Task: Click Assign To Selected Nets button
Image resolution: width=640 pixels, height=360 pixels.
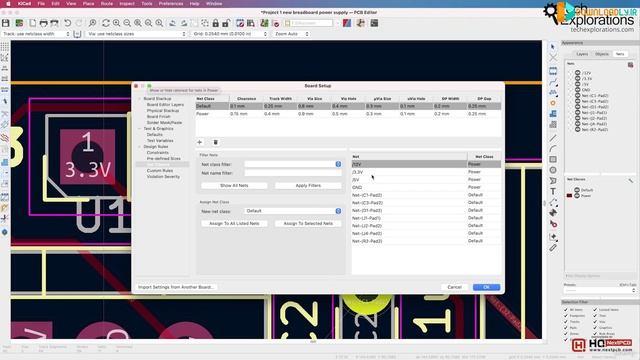Action: [308, 224]
